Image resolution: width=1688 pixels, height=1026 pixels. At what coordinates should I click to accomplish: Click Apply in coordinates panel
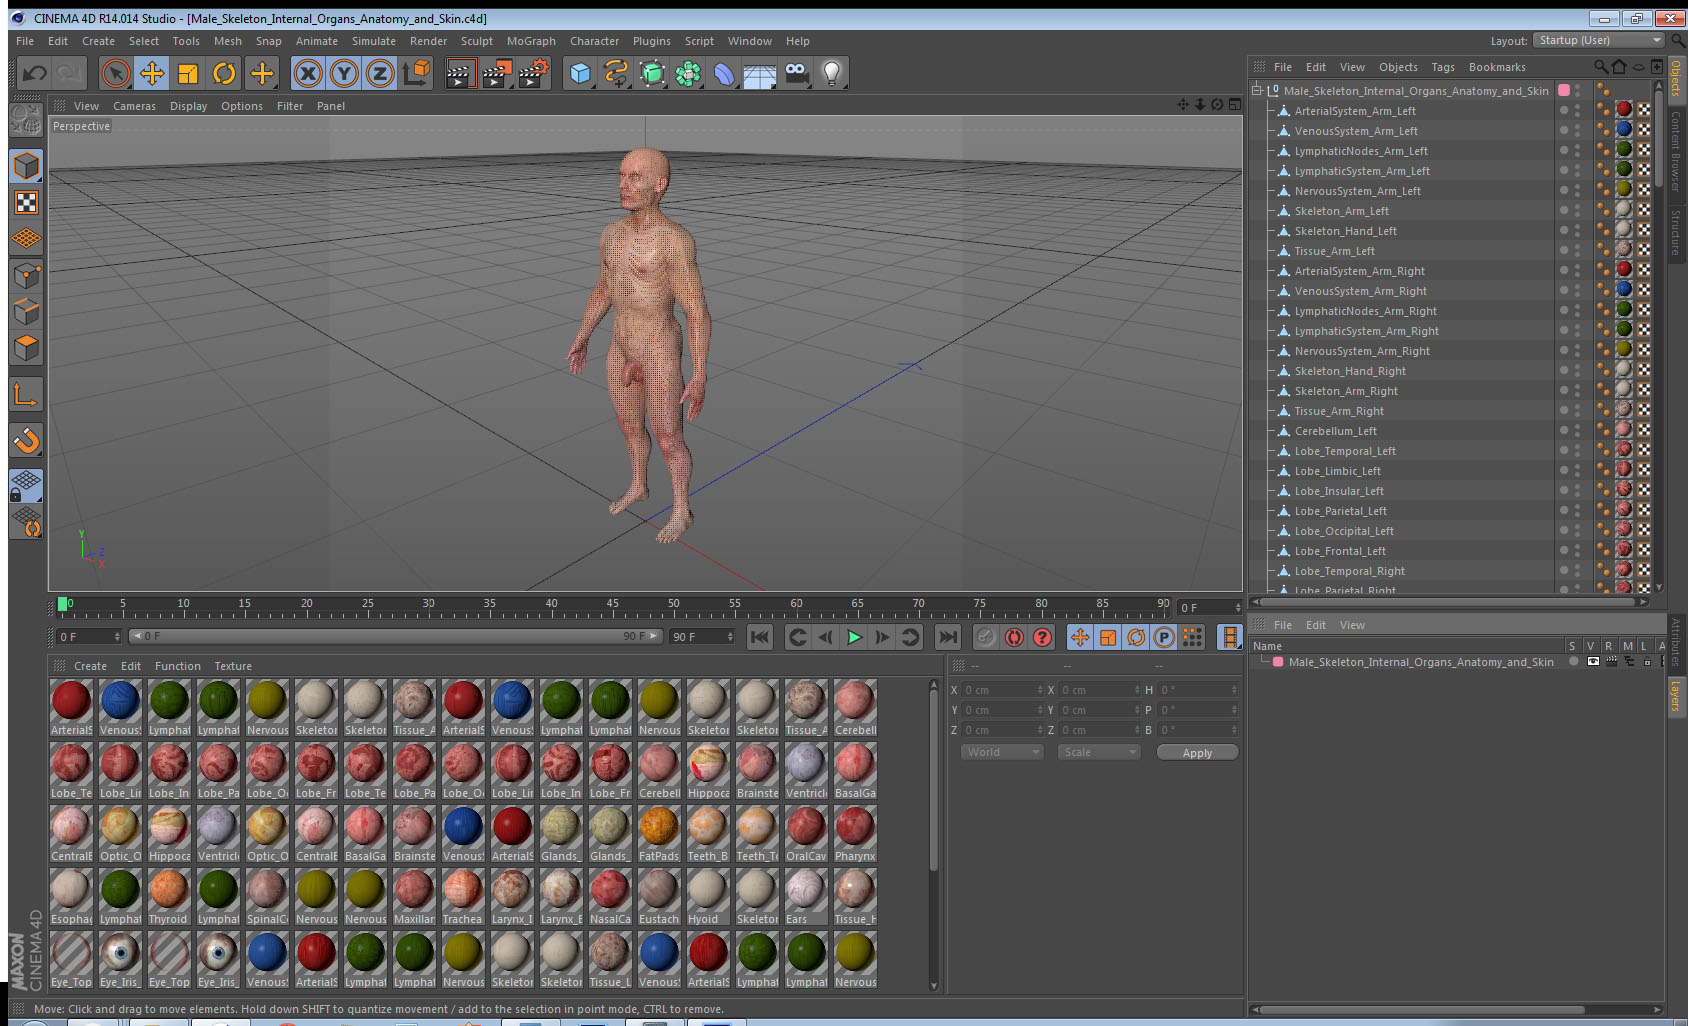[x=1197, y=753]
